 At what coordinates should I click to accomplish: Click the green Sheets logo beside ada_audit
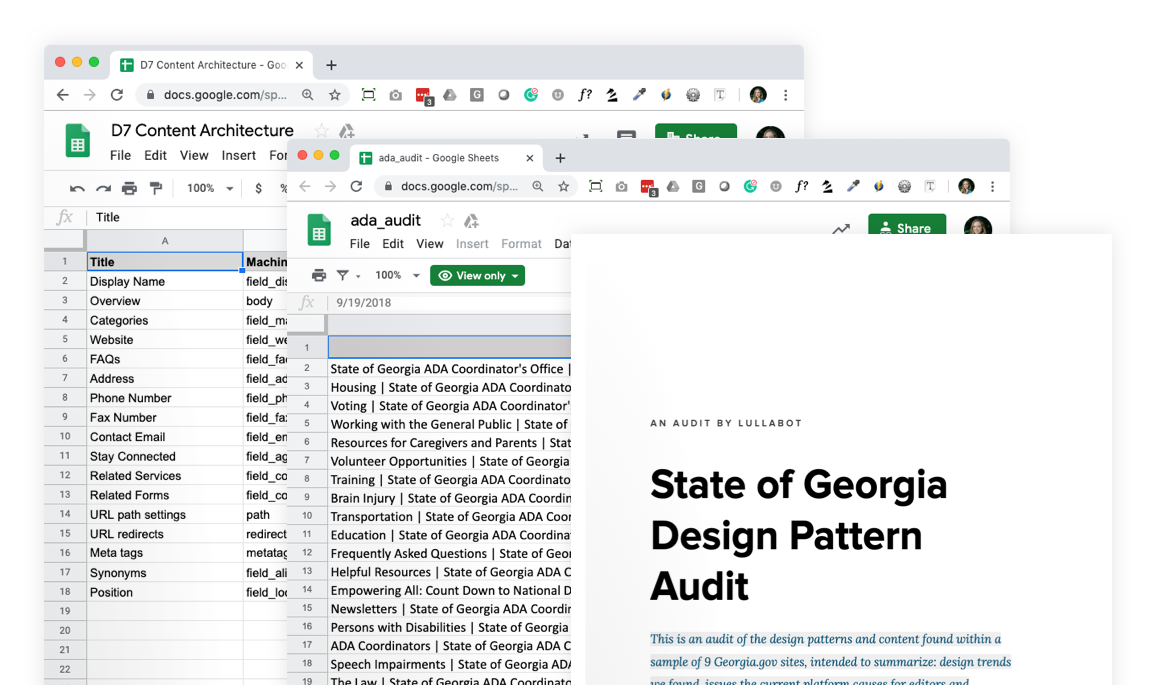(x=318, y=230)
